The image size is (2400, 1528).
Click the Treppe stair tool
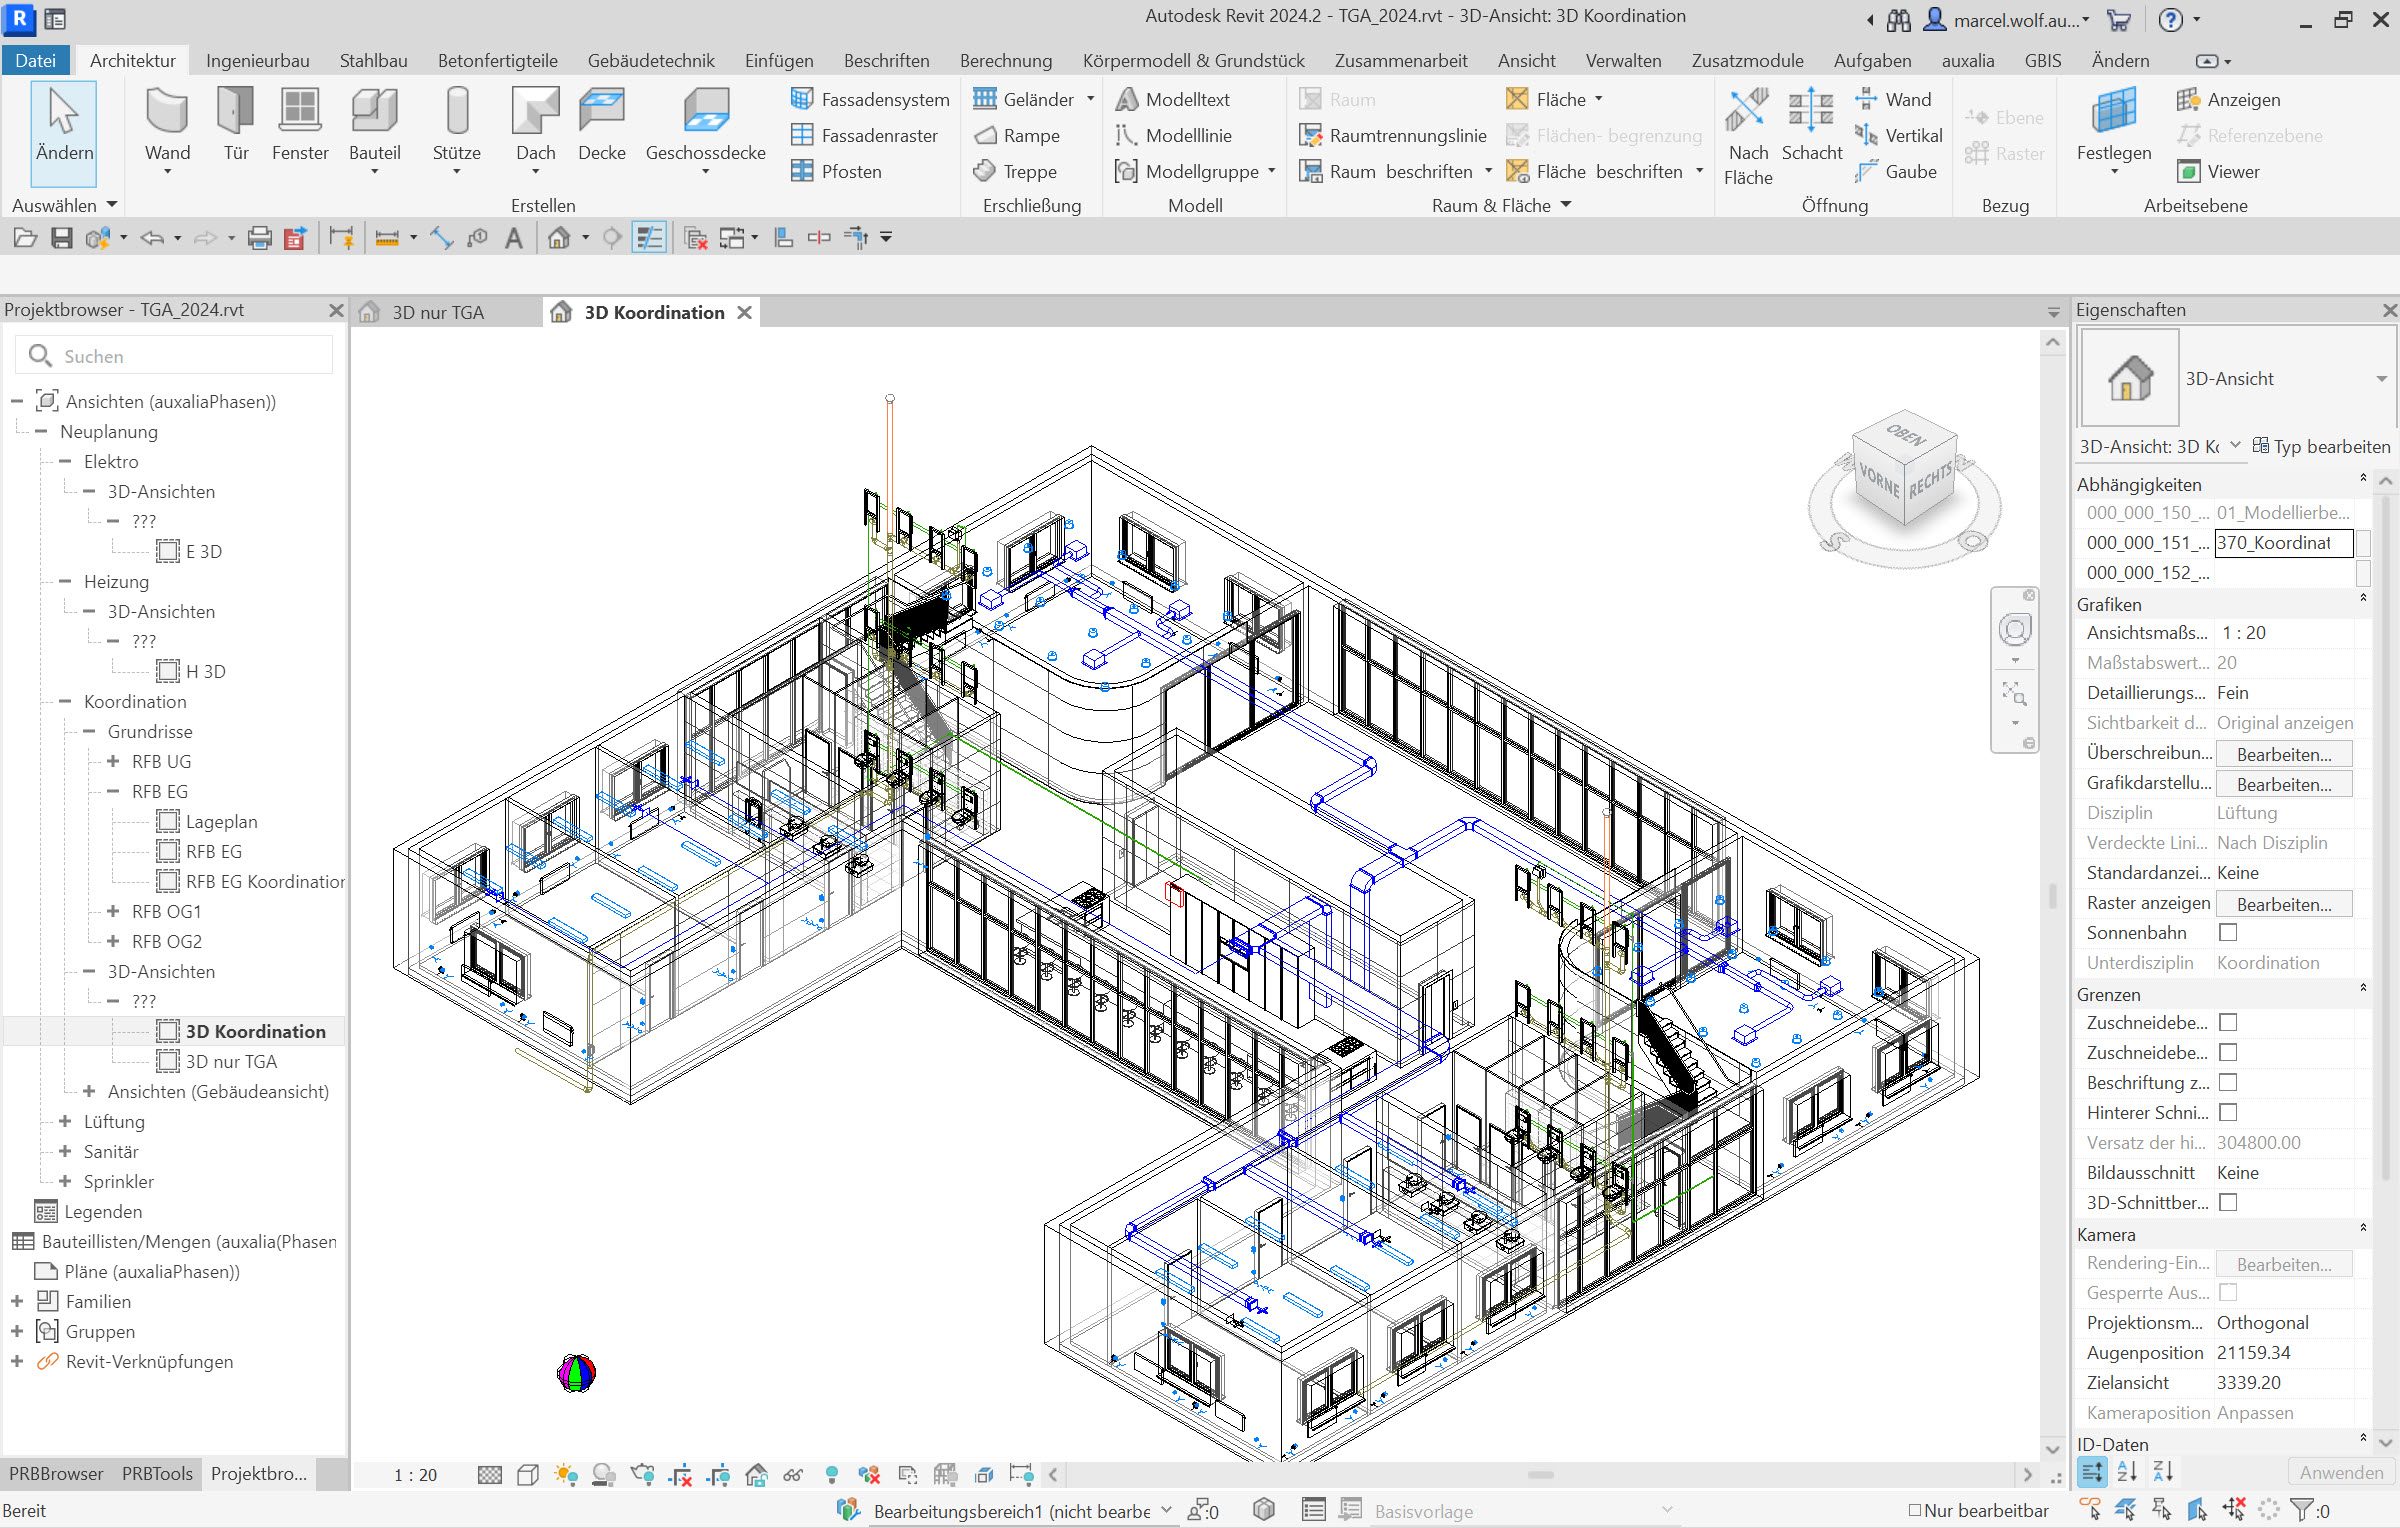click(1017, 171)
